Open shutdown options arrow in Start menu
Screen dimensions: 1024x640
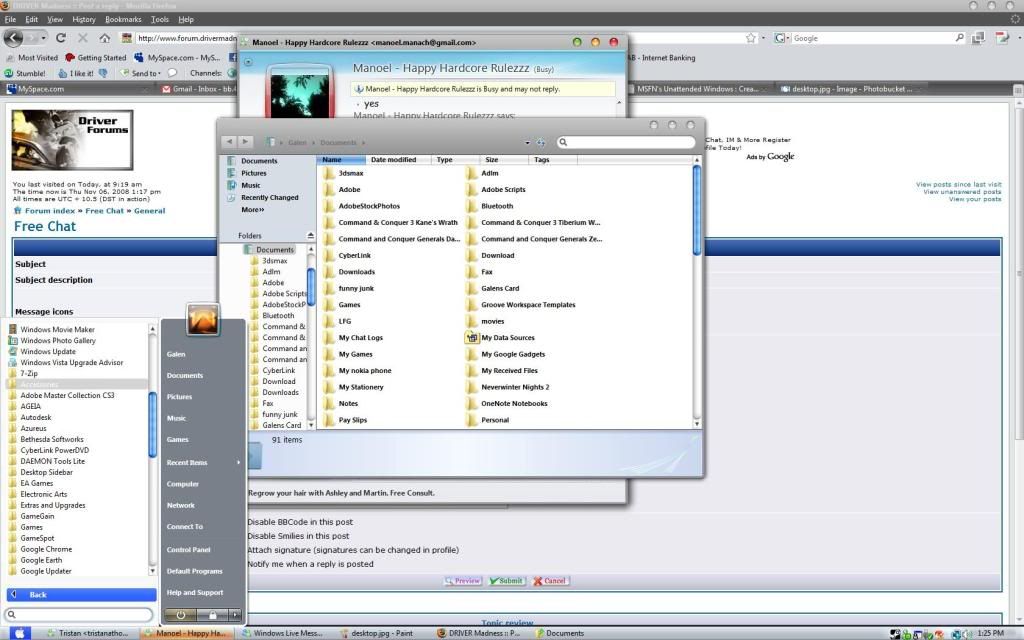(x=235, y=615)
